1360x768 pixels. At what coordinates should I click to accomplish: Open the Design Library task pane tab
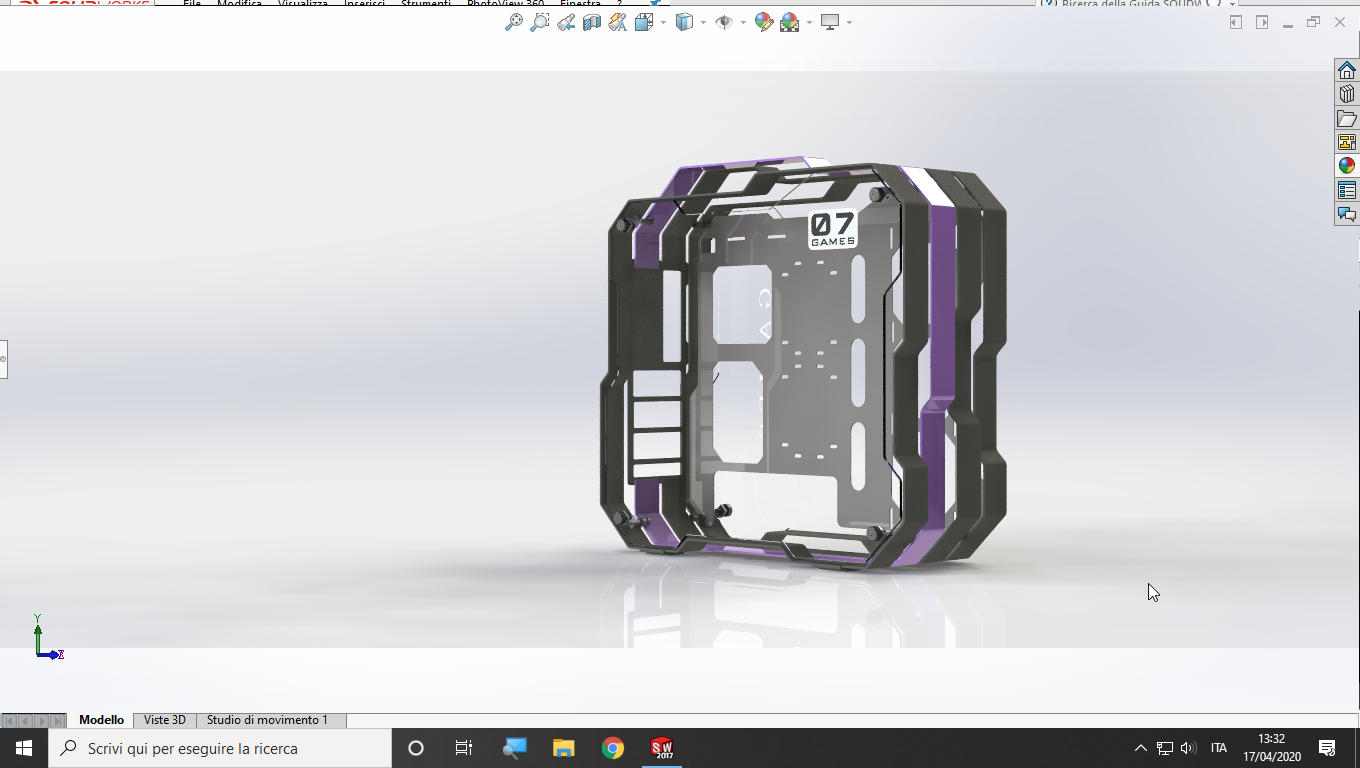(x=1347, y=94)
